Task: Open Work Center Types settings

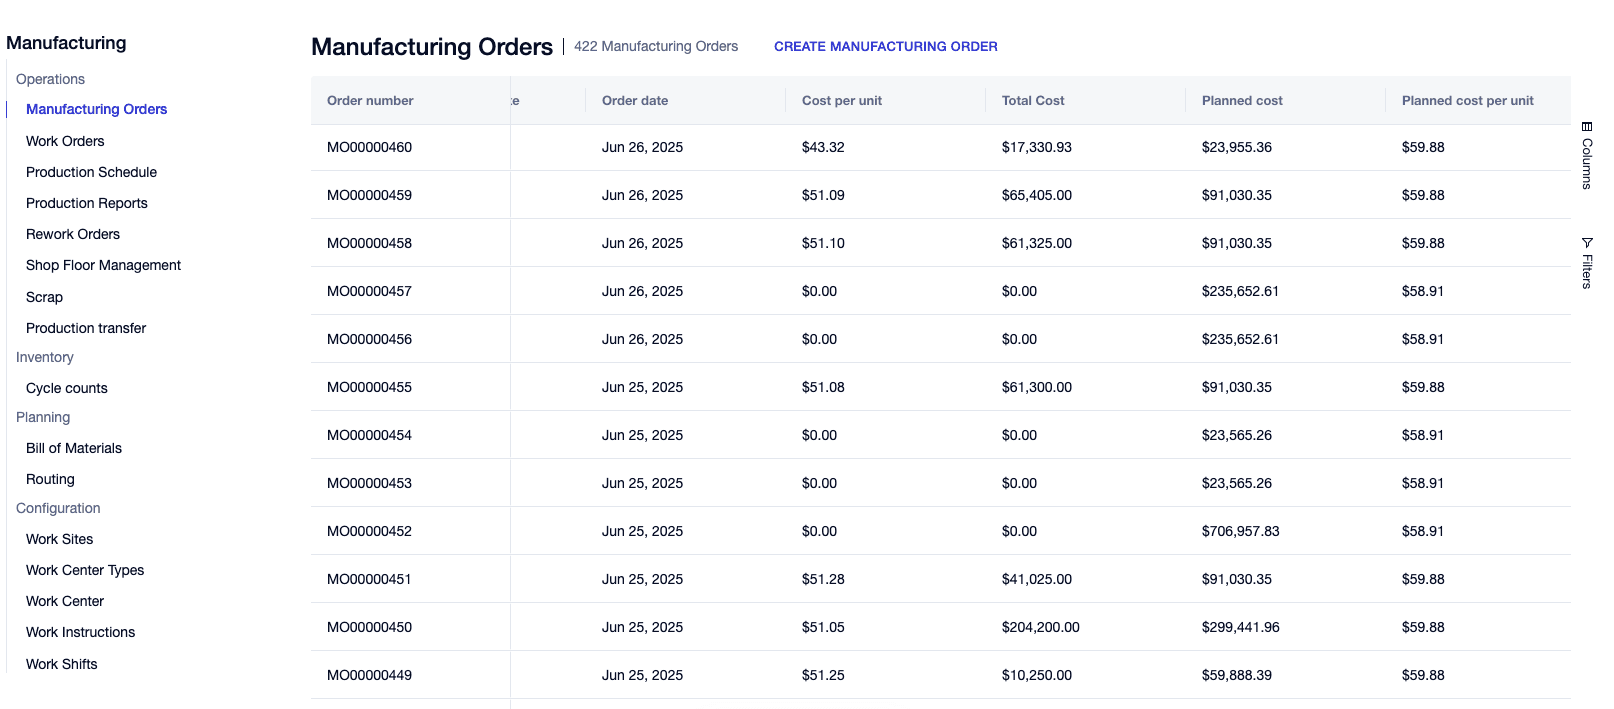Action: 85,570
